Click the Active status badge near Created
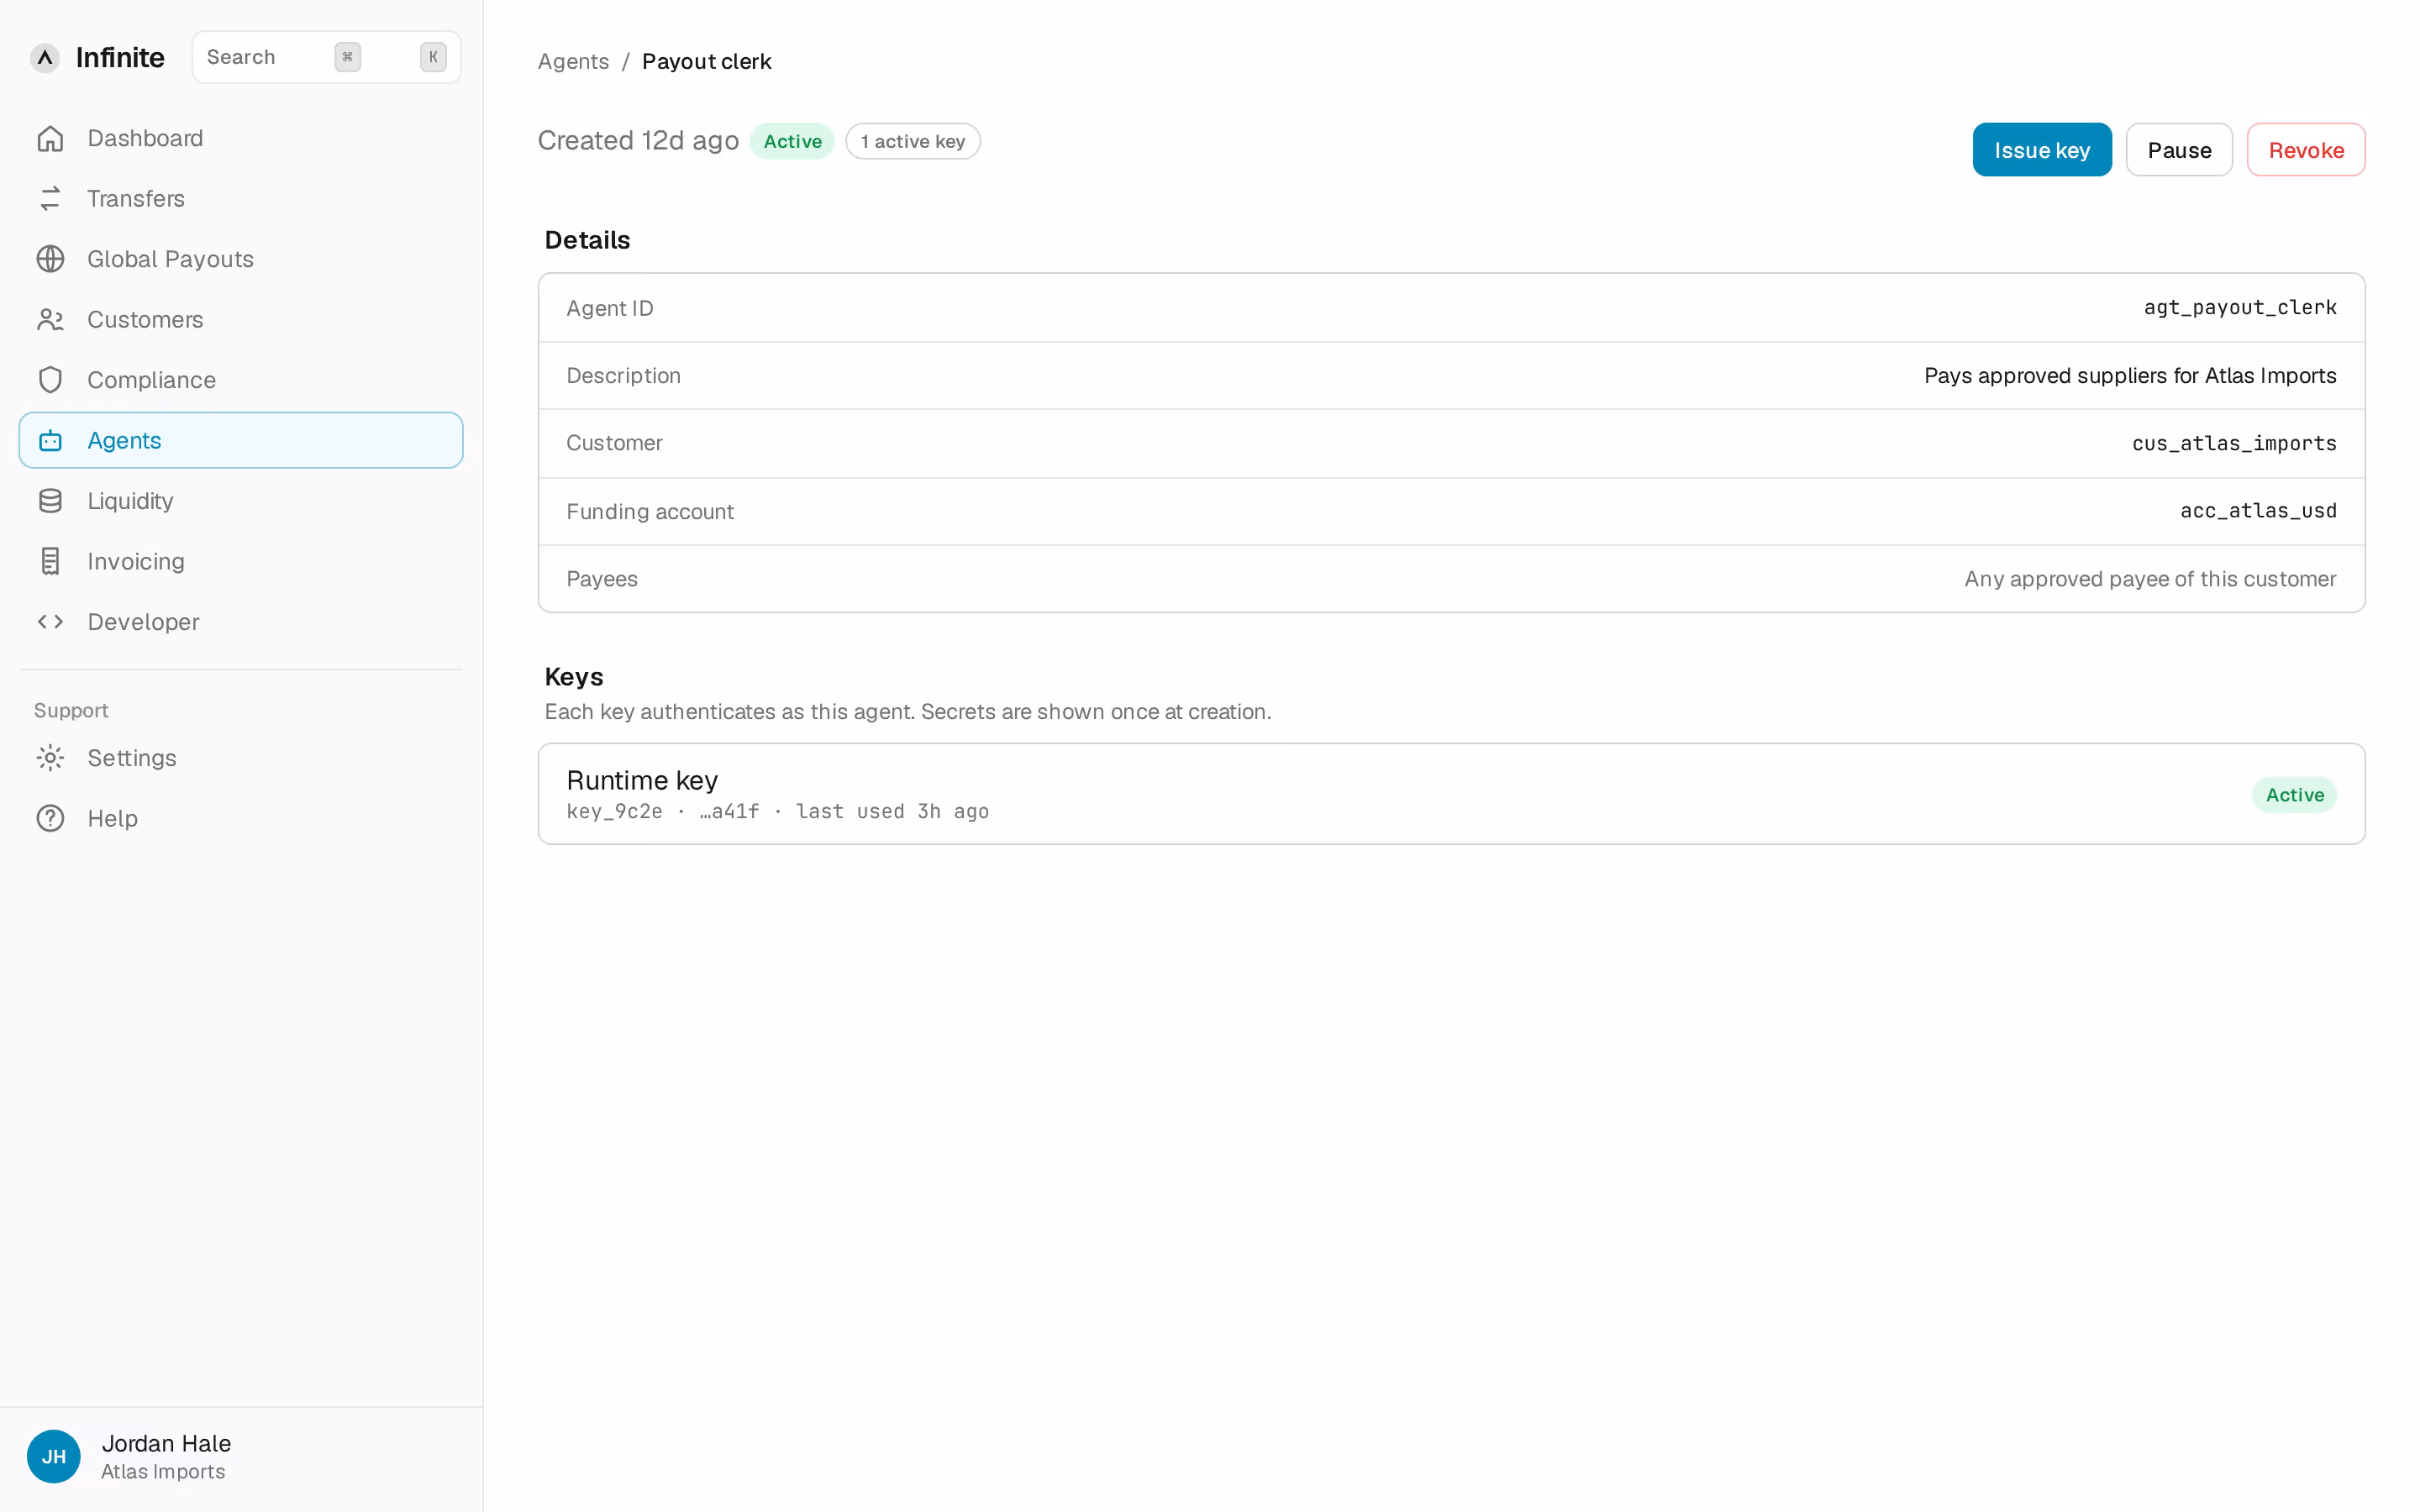2420x1512 pixels. tap(792, 141)
